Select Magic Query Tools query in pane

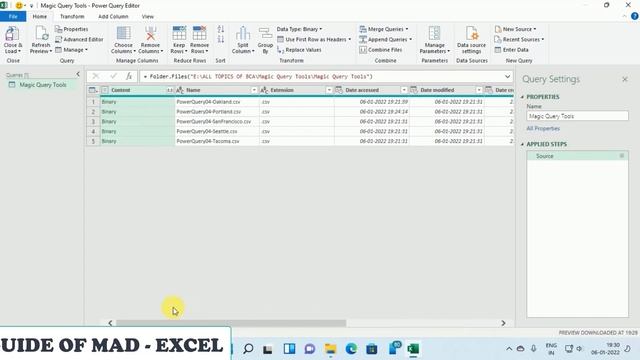click(42, 84)
